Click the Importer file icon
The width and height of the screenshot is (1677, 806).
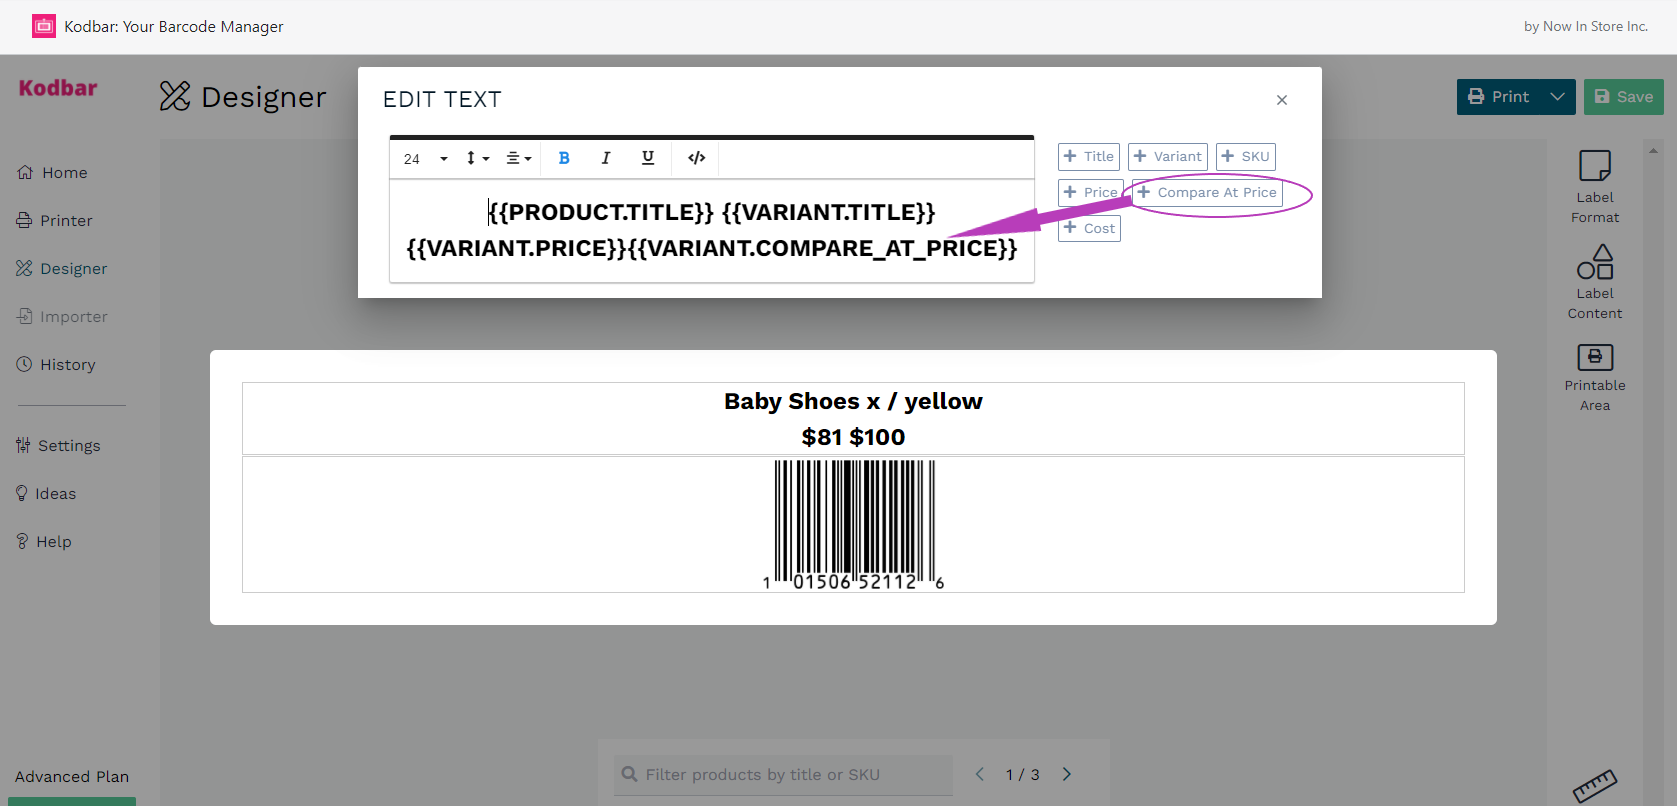point(24,316)
